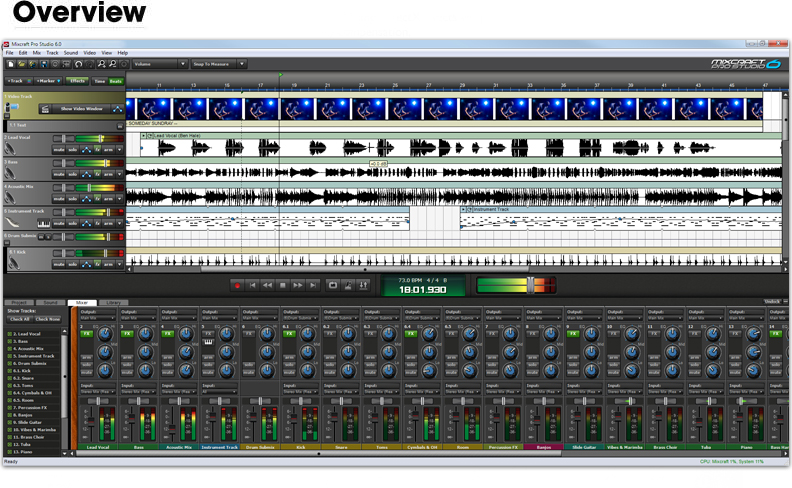Click the Stop playback button
This screenshot has width=792, height=488.
click(x=283, y=285)
